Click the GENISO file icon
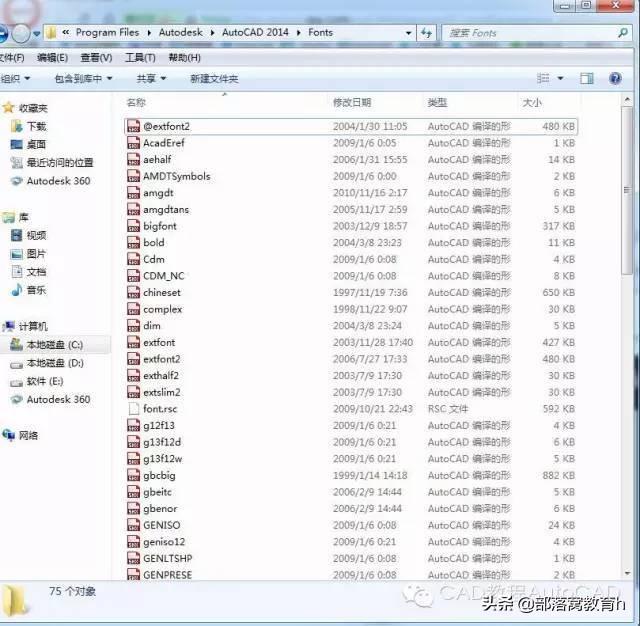640x626 pixels. coord(133,525)
